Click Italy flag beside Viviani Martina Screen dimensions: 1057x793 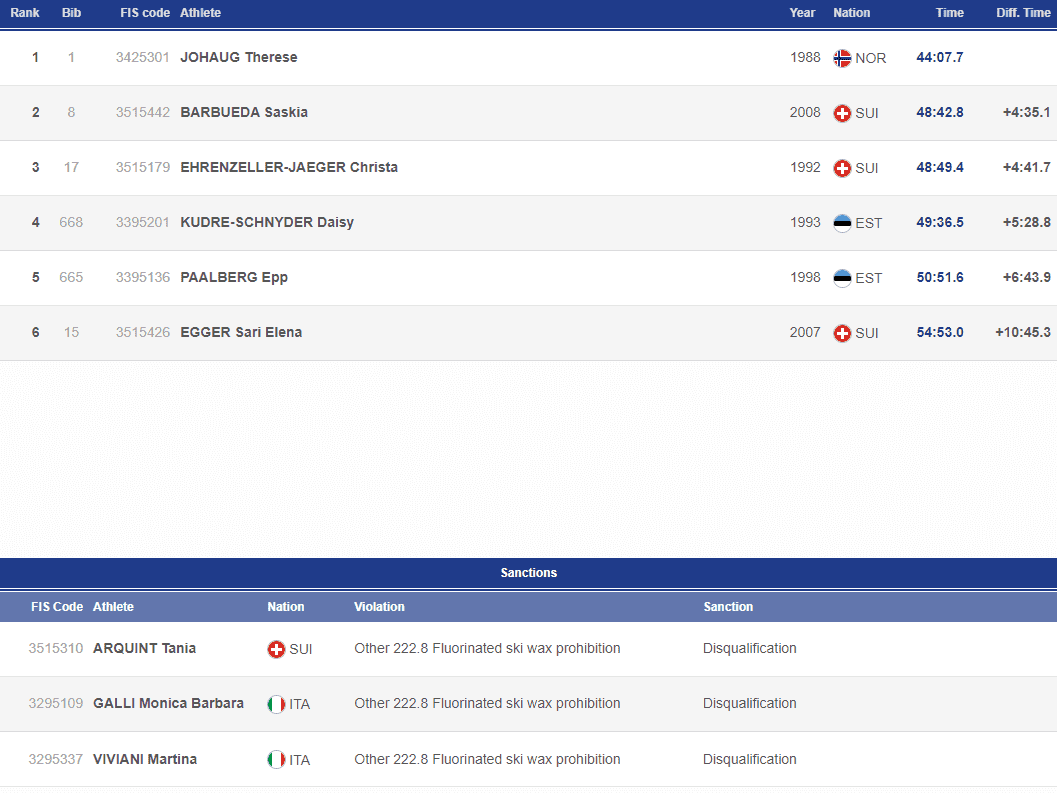click(x=276, y=760)
